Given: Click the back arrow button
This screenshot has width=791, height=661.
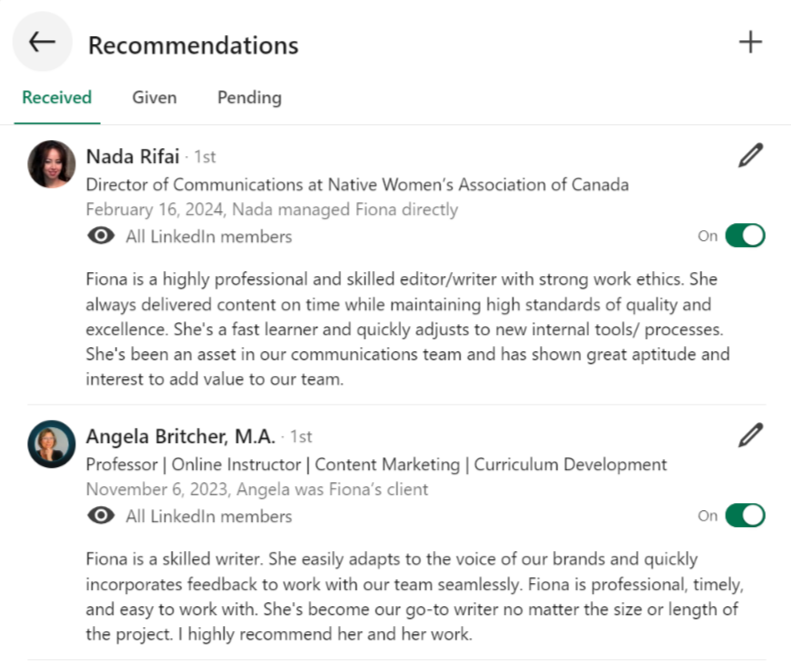Looking at the screenshot, I should (x=42, y=42).
